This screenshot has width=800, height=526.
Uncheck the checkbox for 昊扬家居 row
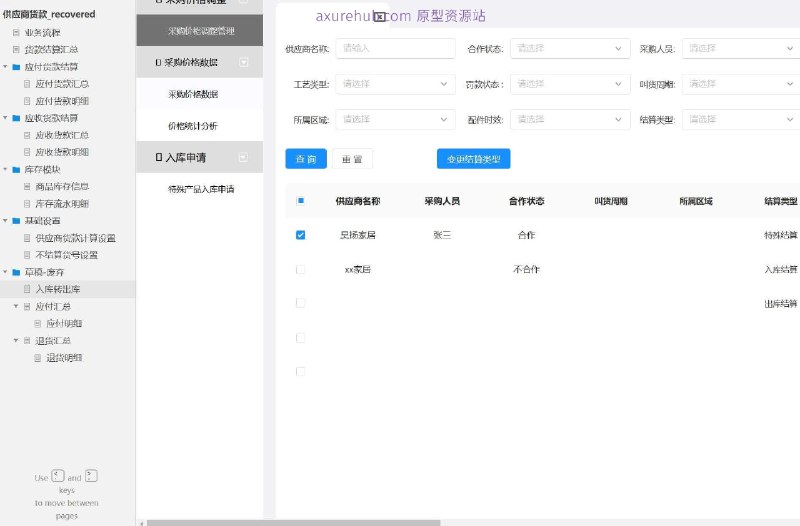(x=301, y=235)
